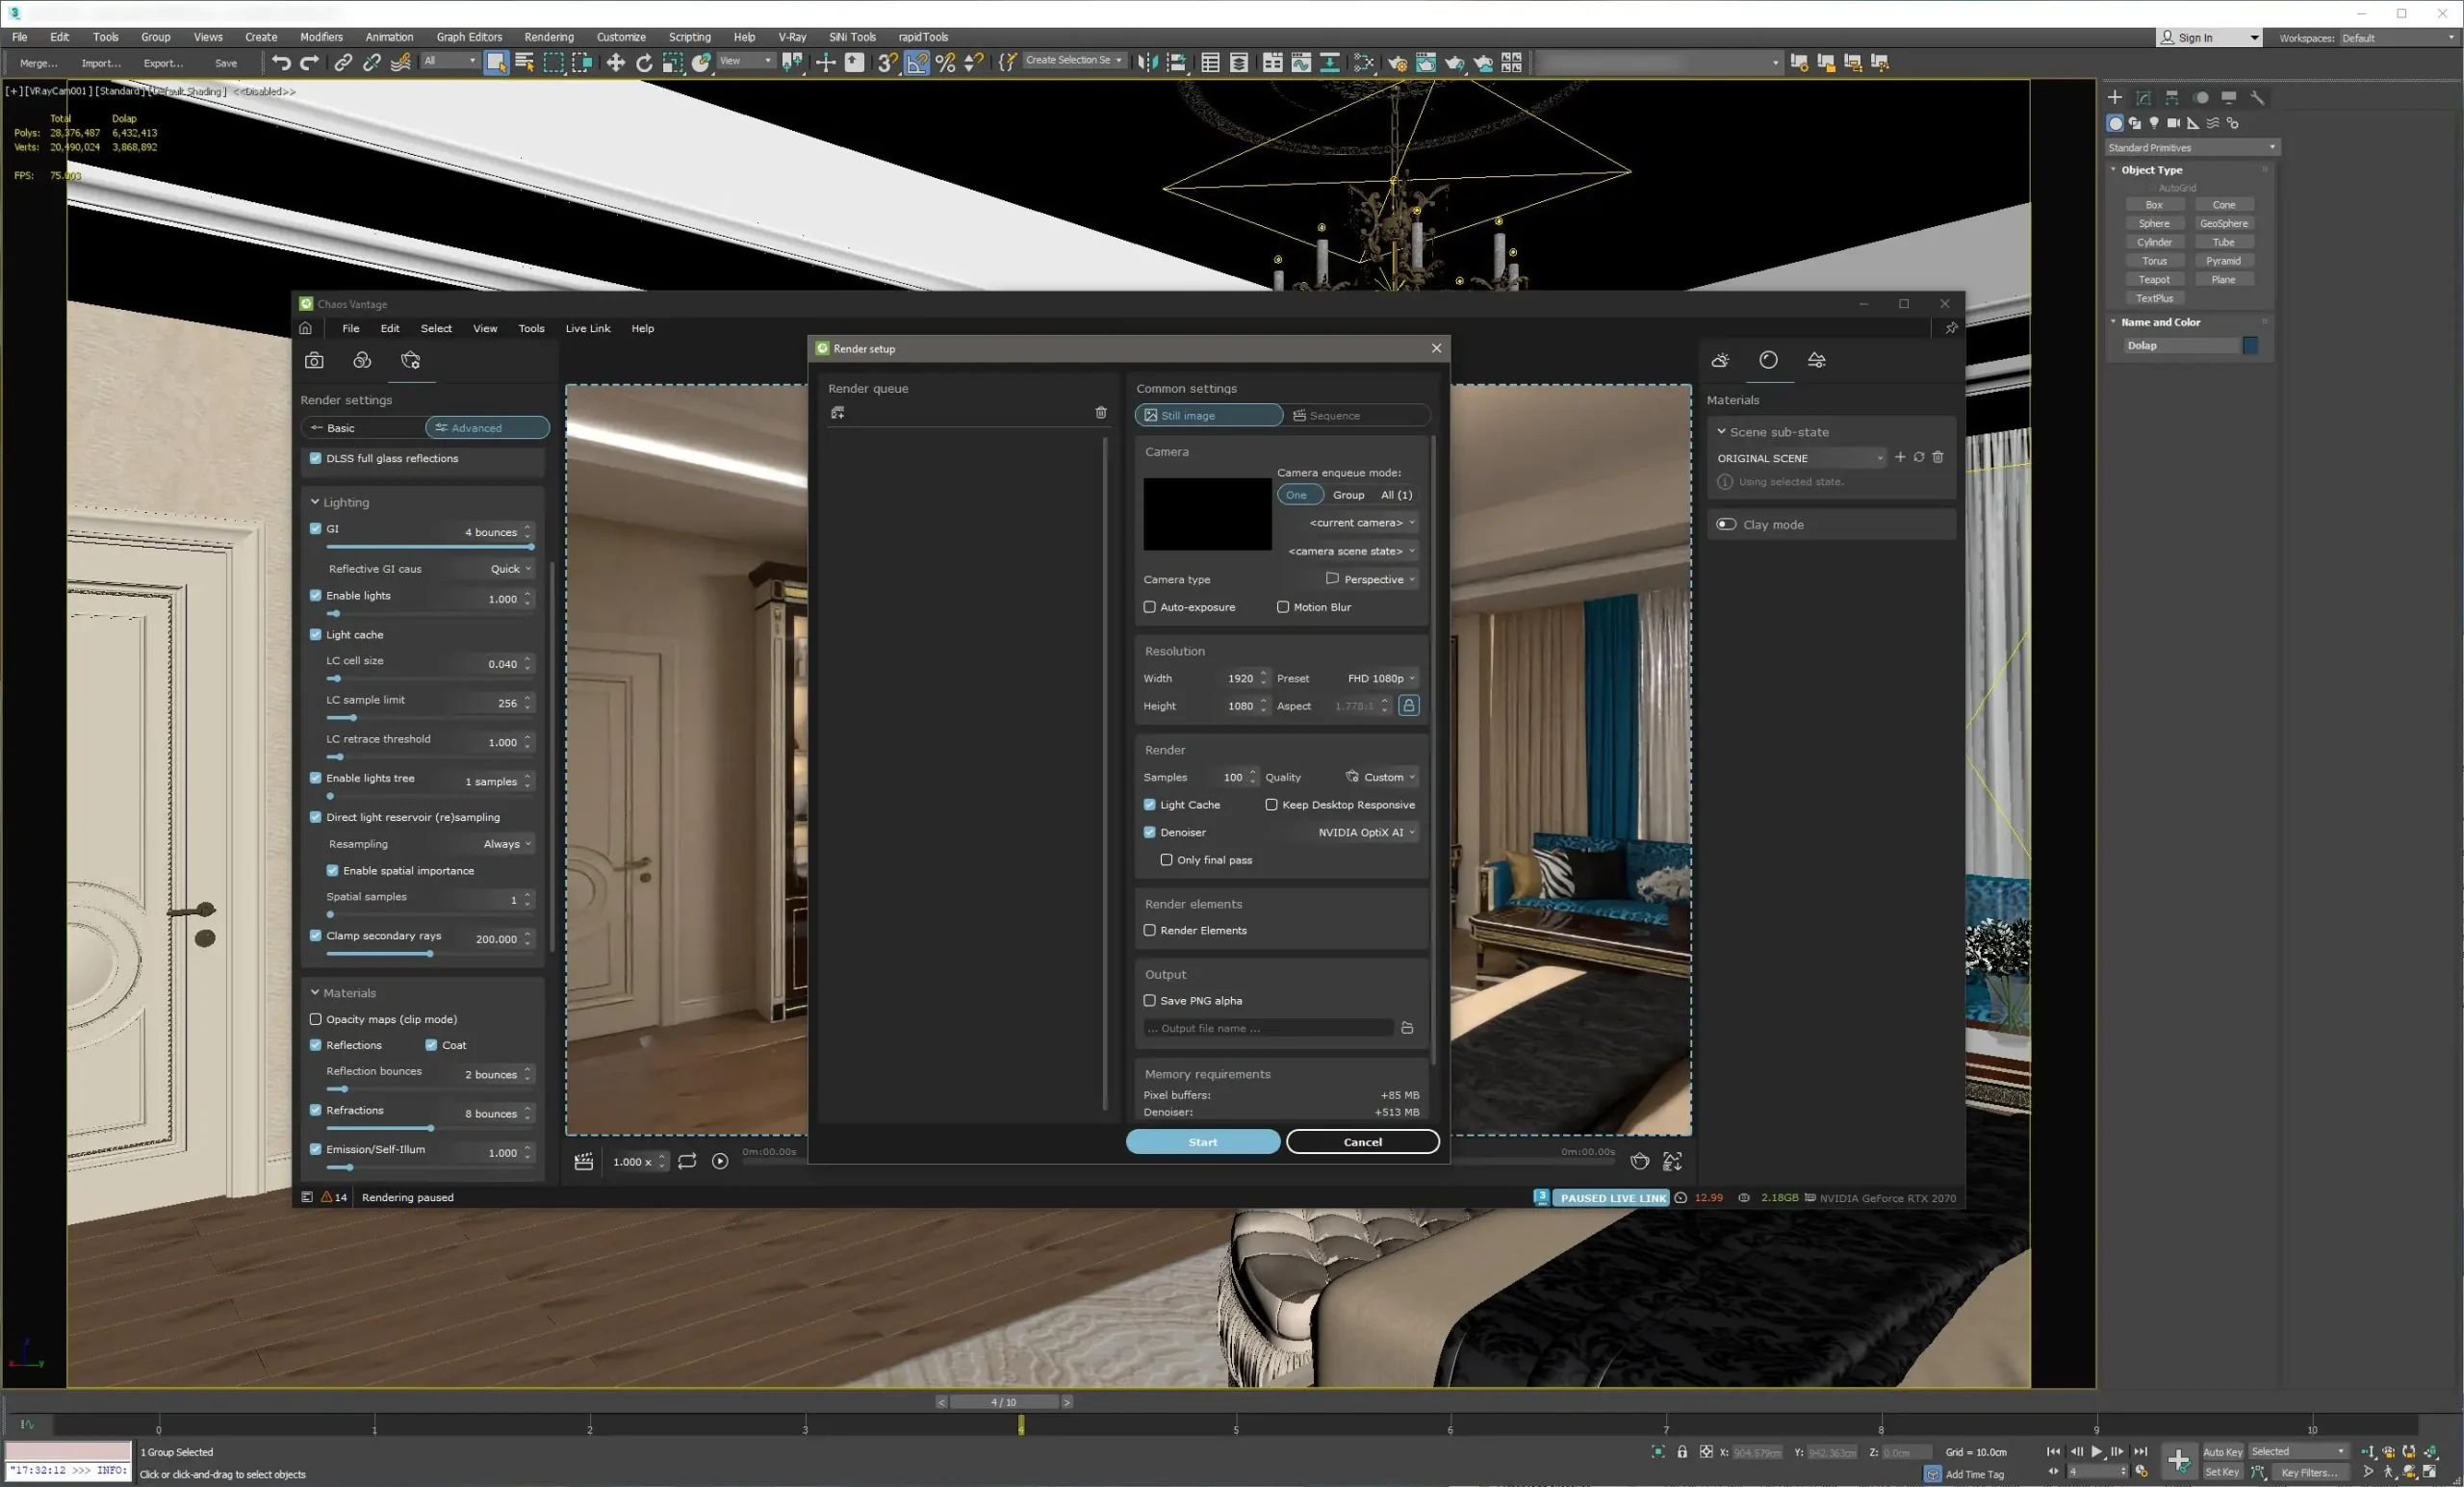Delete the scene sub-state with trash icon

(1937, 457)
